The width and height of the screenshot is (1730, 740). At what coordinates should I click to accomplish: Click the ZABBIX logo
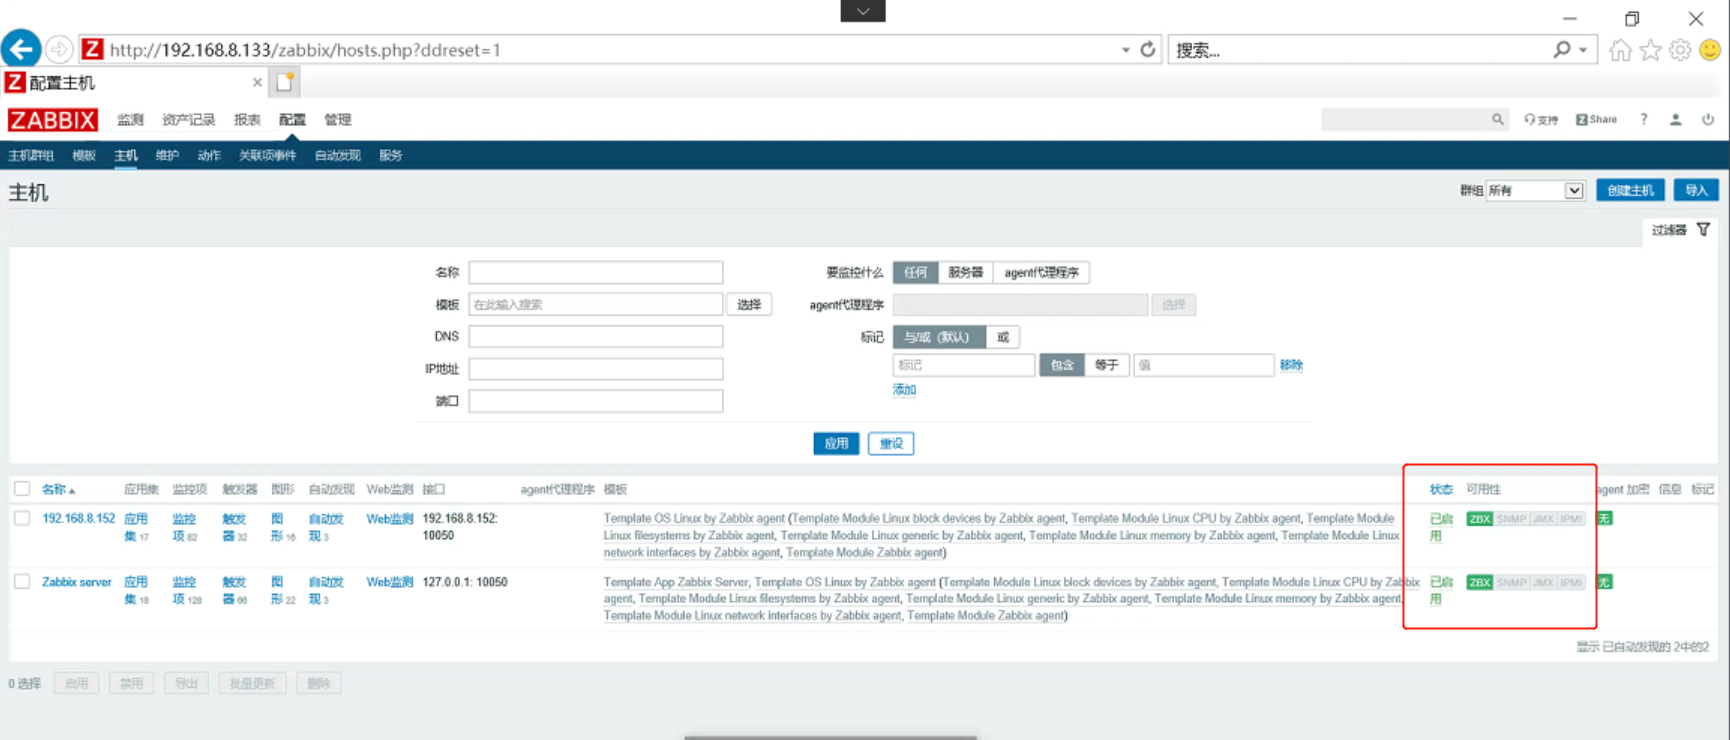pyautogui.click(x=53, y=120)
